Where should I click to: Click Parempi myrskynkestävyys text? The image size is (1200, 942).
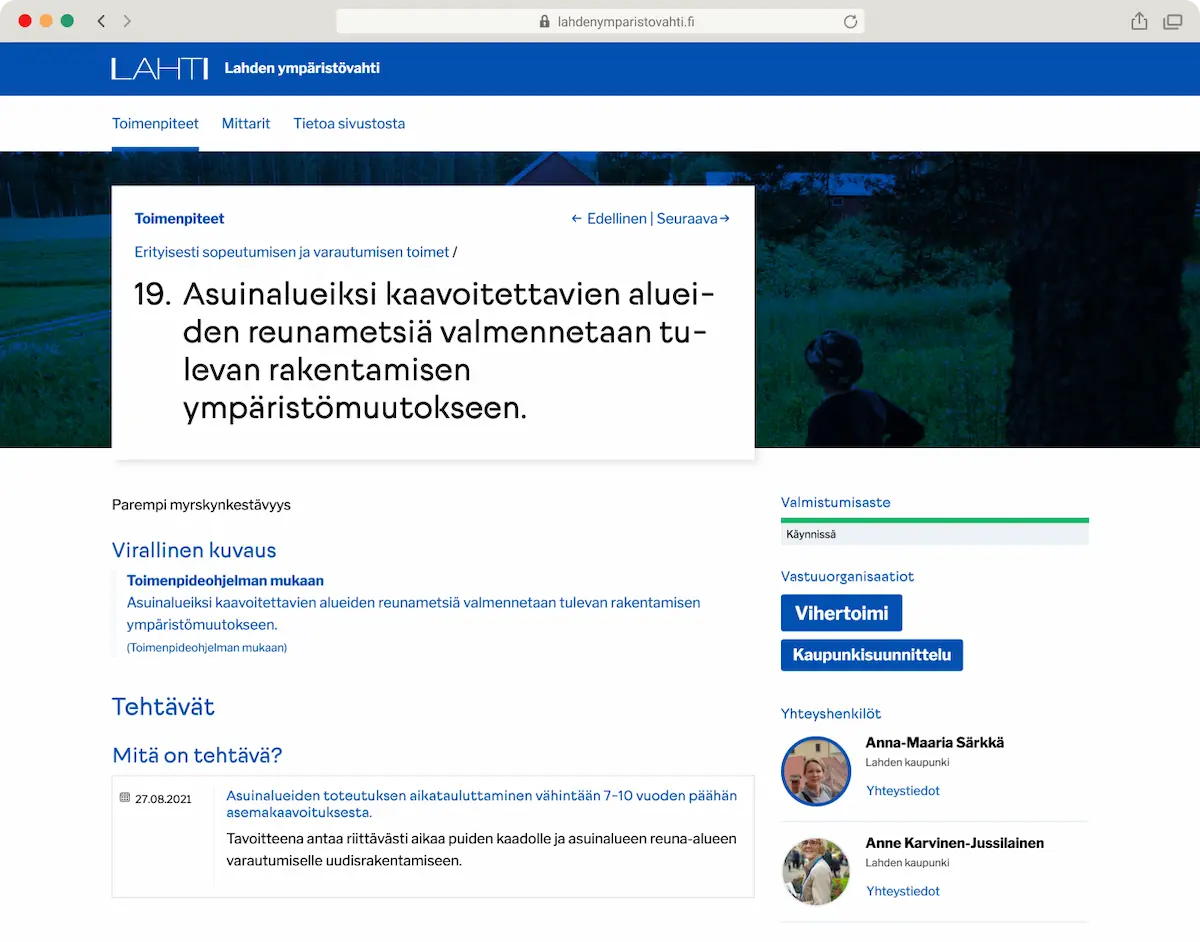point(201,505)
